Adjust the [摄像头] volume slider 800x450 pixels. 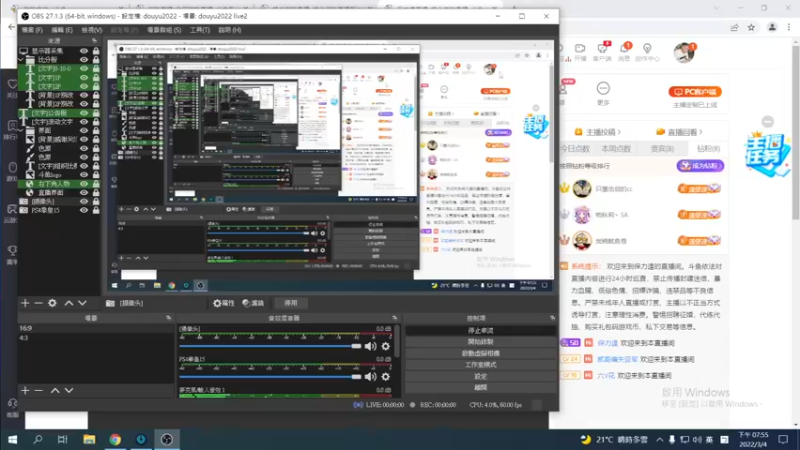click(x=270, y=346)
